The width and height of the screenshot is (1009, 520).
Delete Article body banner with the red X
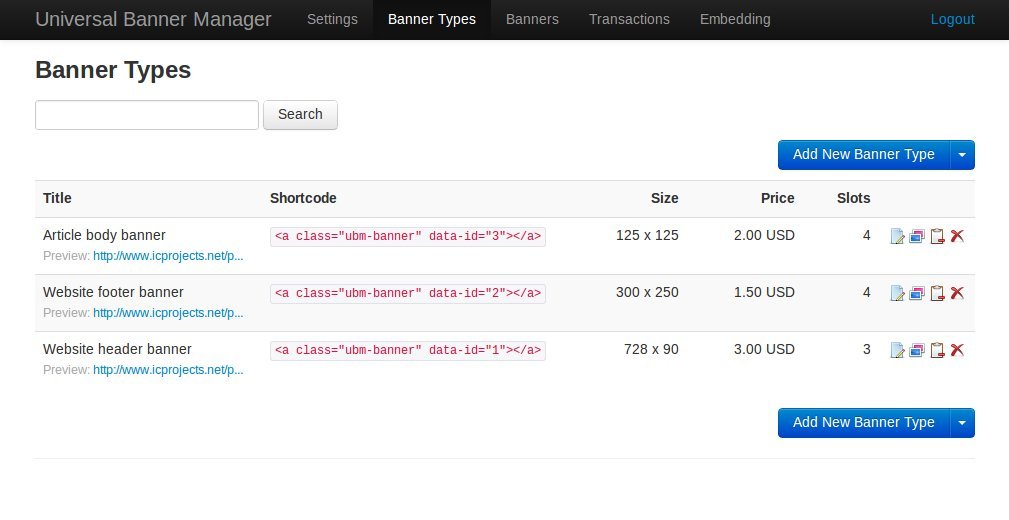(957, 237)
